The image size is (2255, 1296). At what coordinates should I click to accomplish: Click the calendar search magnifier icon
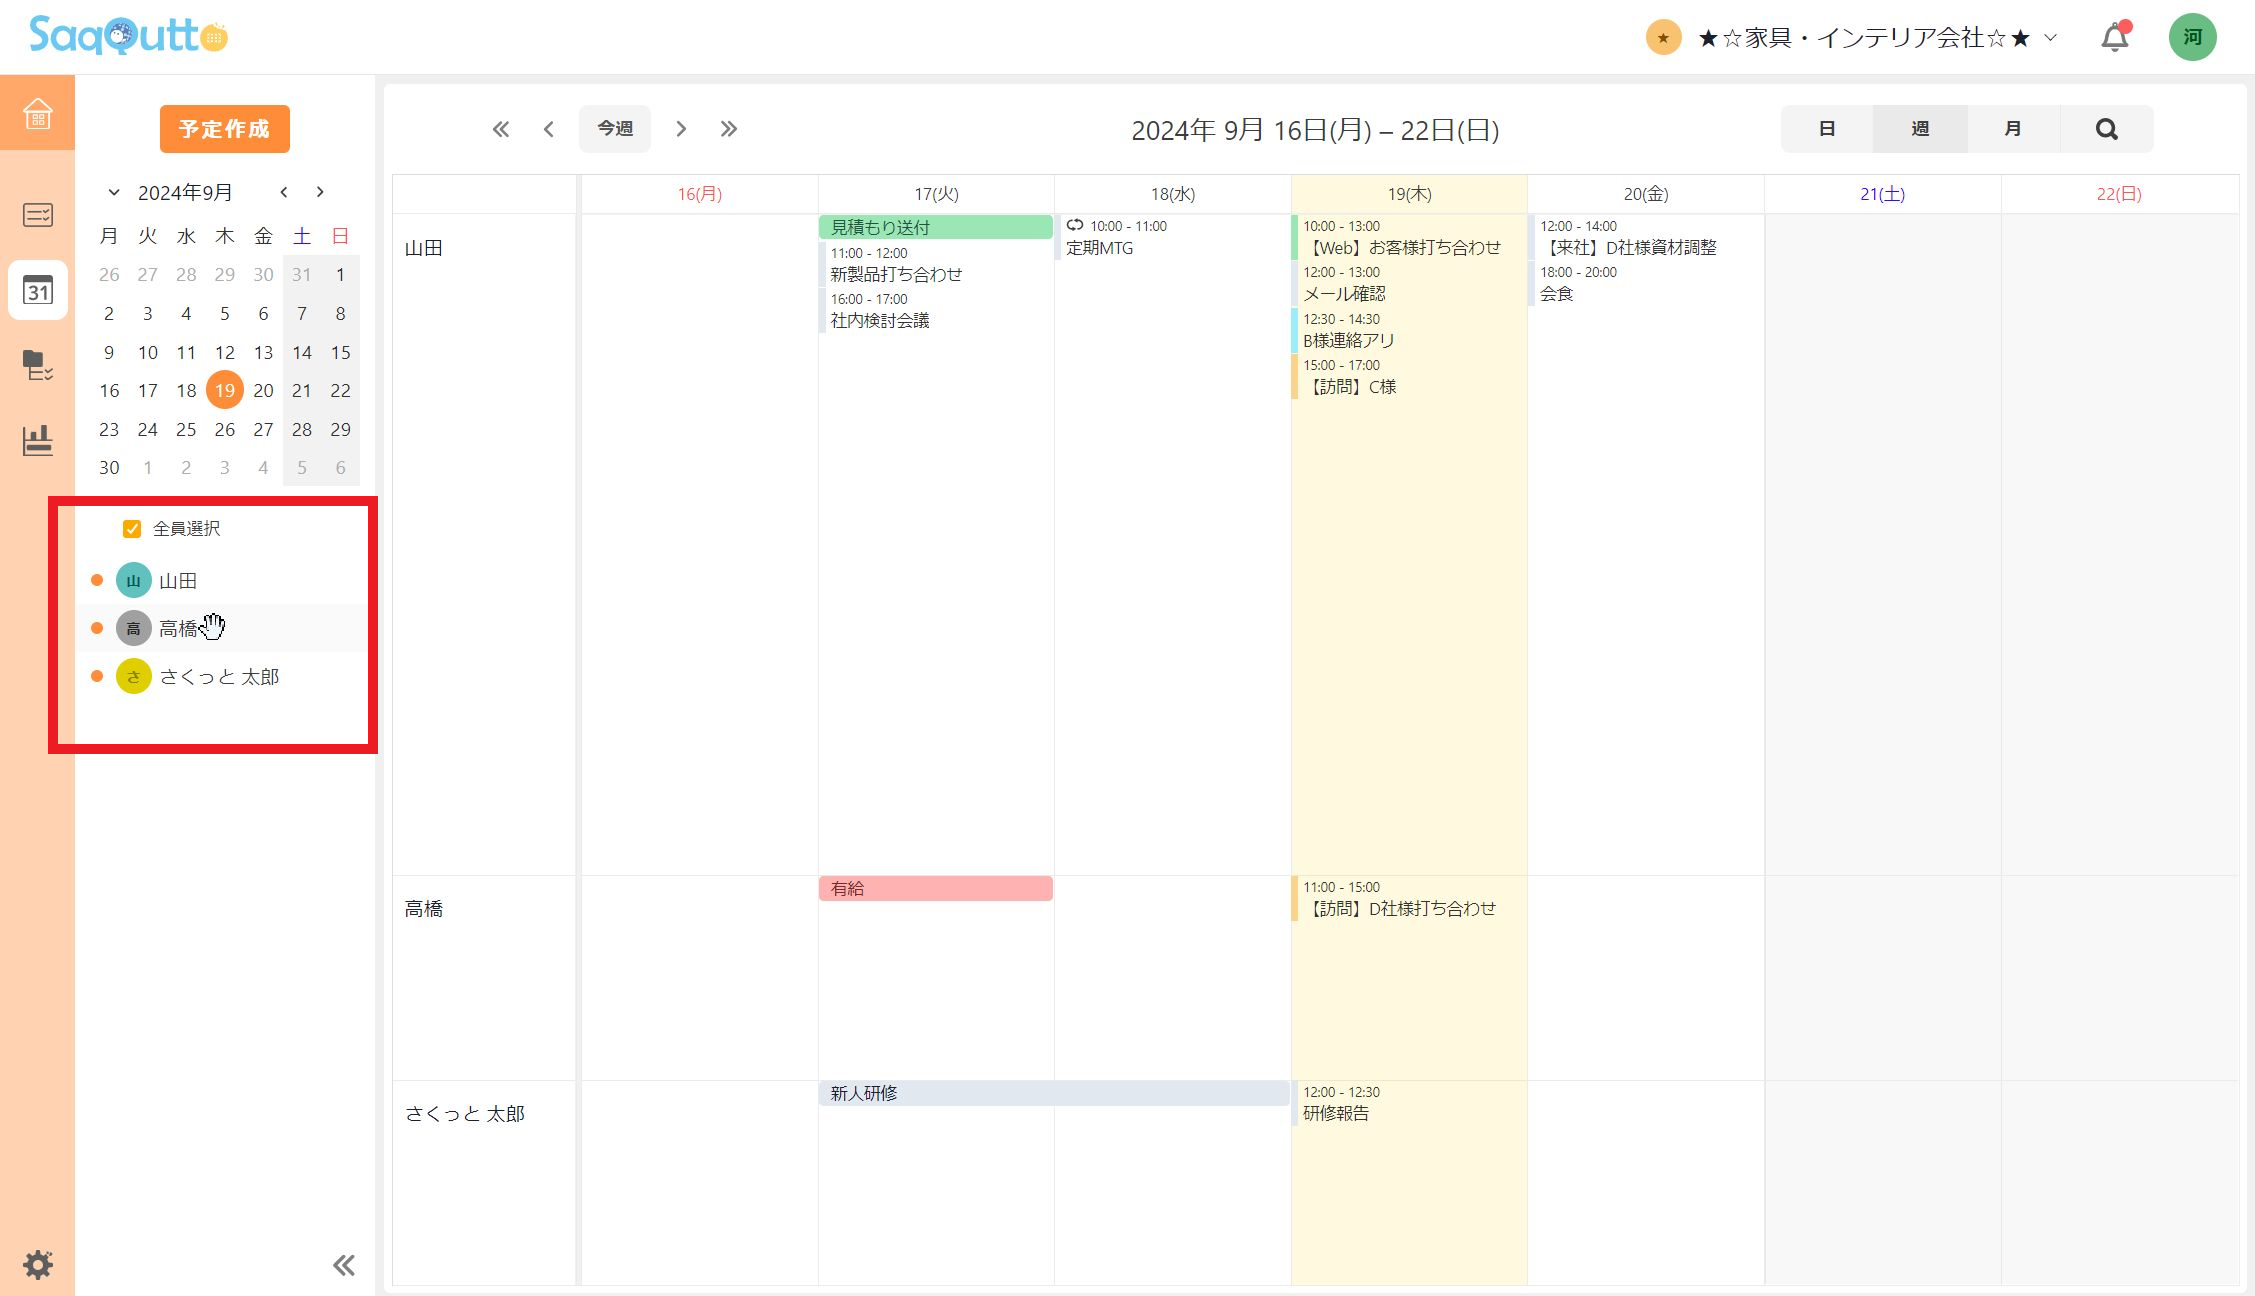point(2106,129)
